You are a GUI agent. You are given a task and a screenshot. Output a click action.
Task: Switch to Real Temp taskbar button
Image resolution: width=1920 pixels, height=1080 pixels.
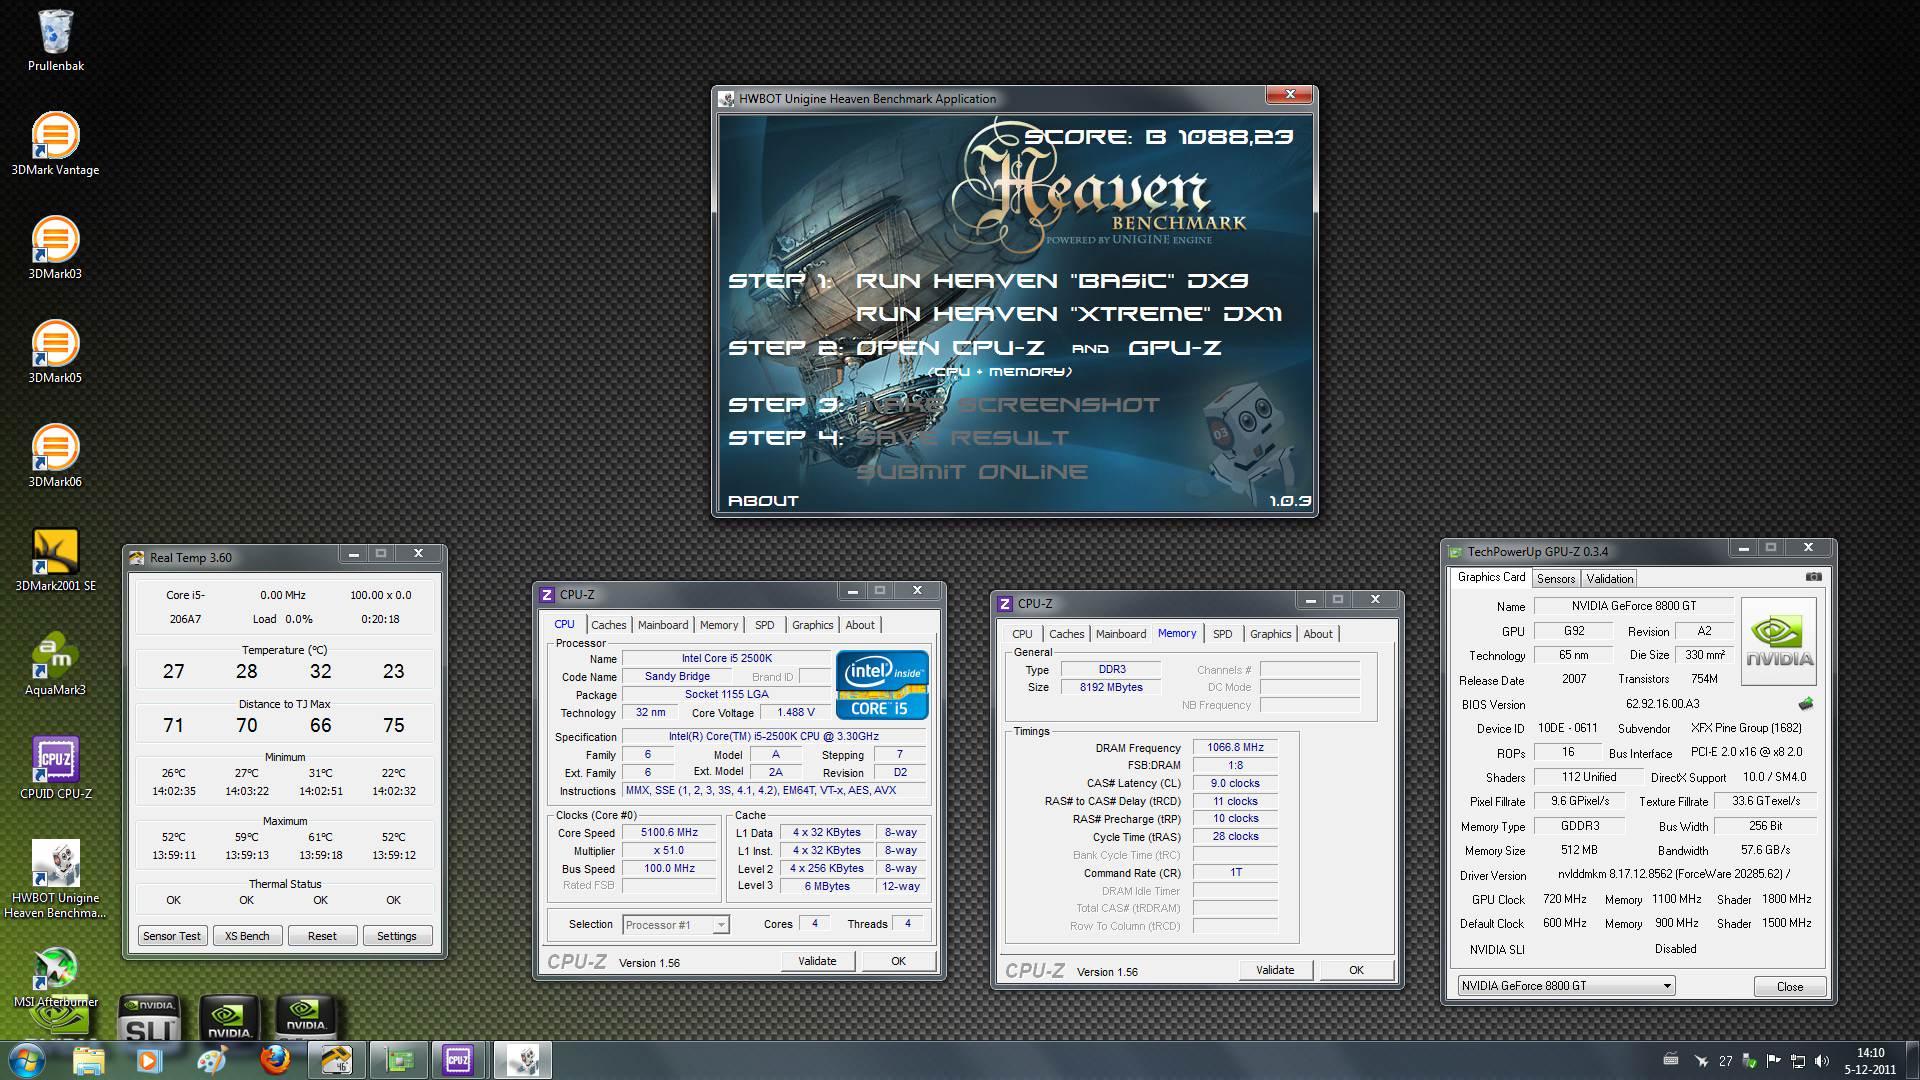pos(336,1060)
